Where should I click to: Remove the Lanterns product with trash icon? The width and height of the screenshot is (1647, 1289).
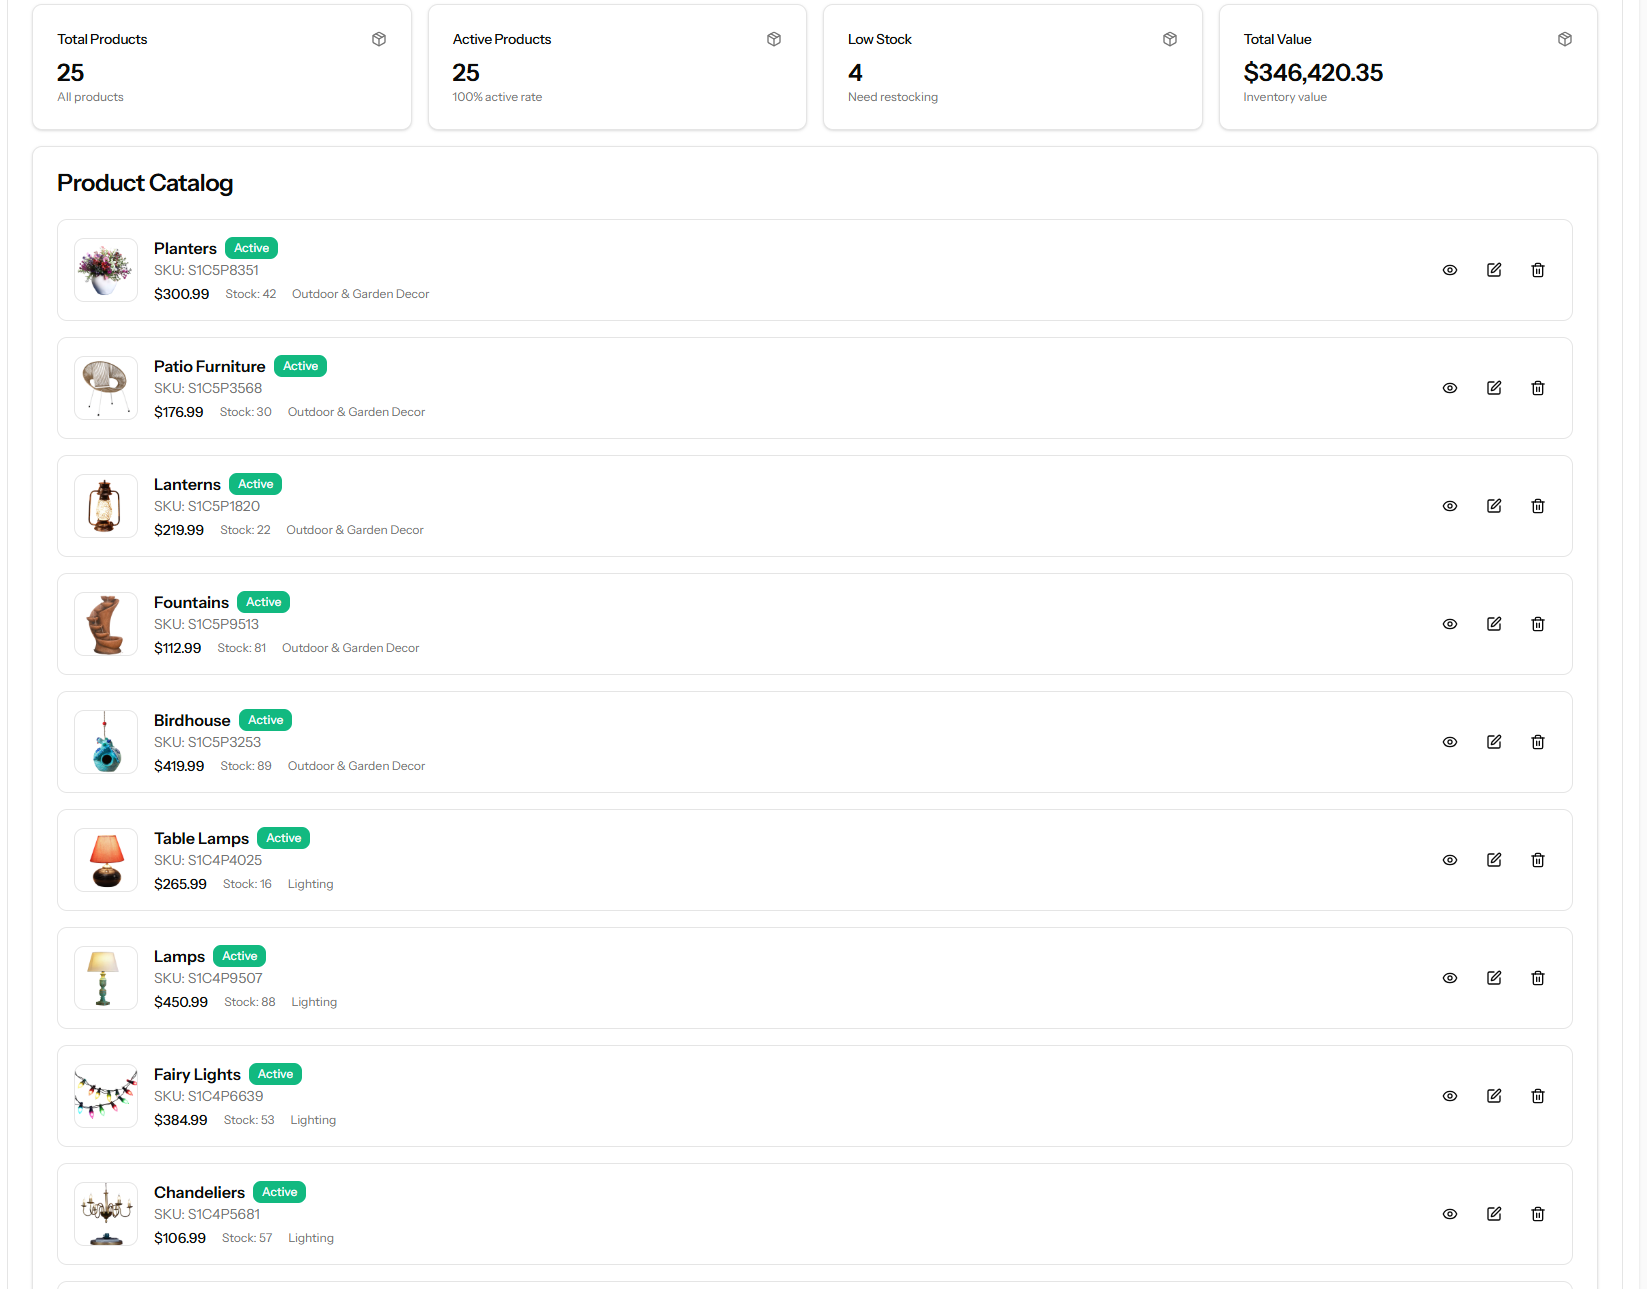(x=1538, y=506)
